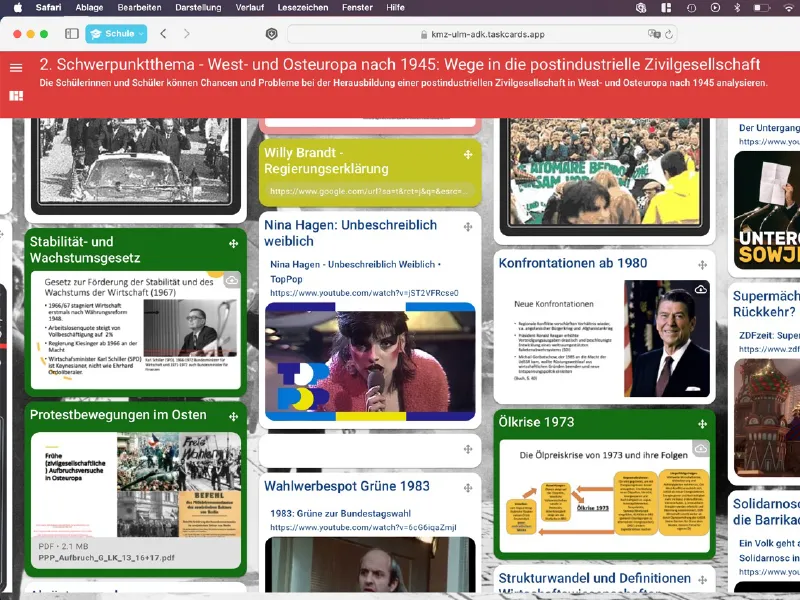Open the Willy Brandt Google URL link

[x=365, y=191]
